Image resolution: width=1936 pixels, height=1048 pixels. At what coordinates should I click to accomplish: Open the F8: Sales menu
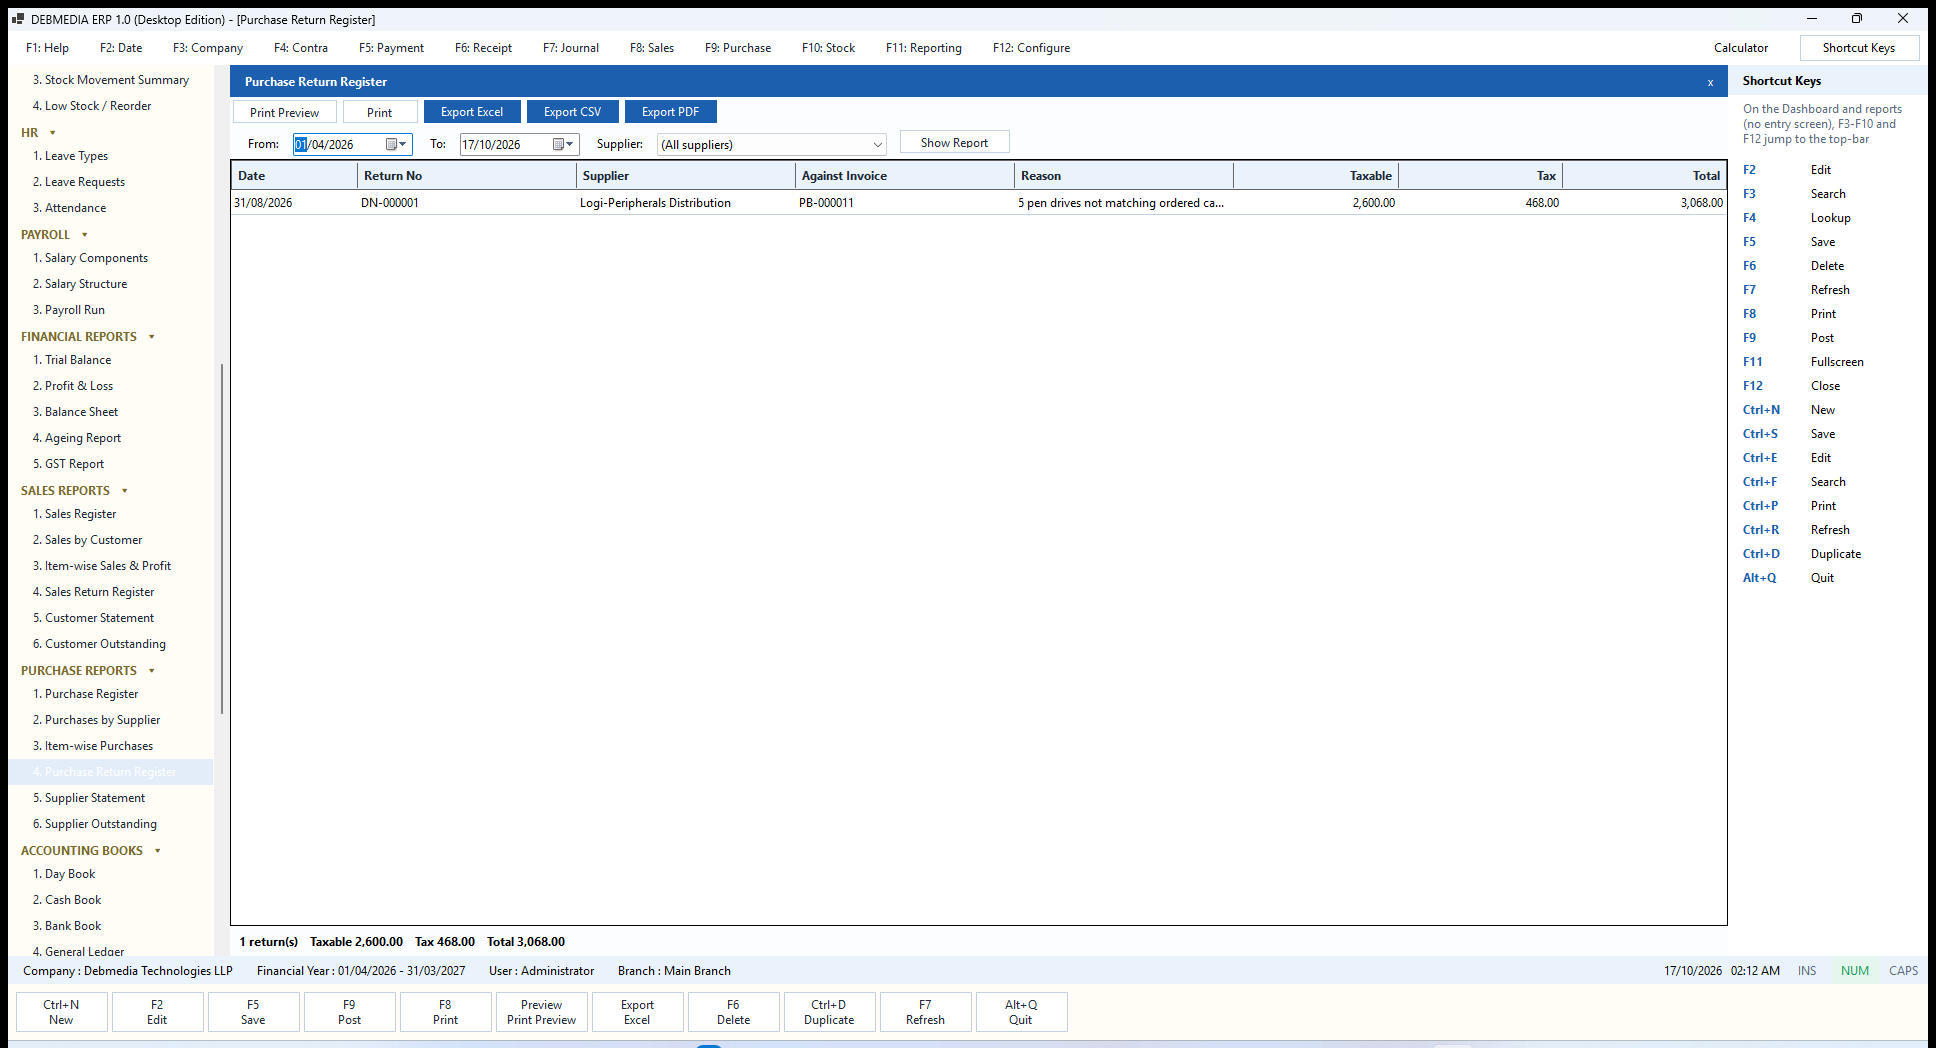click(x=652, y=48)
